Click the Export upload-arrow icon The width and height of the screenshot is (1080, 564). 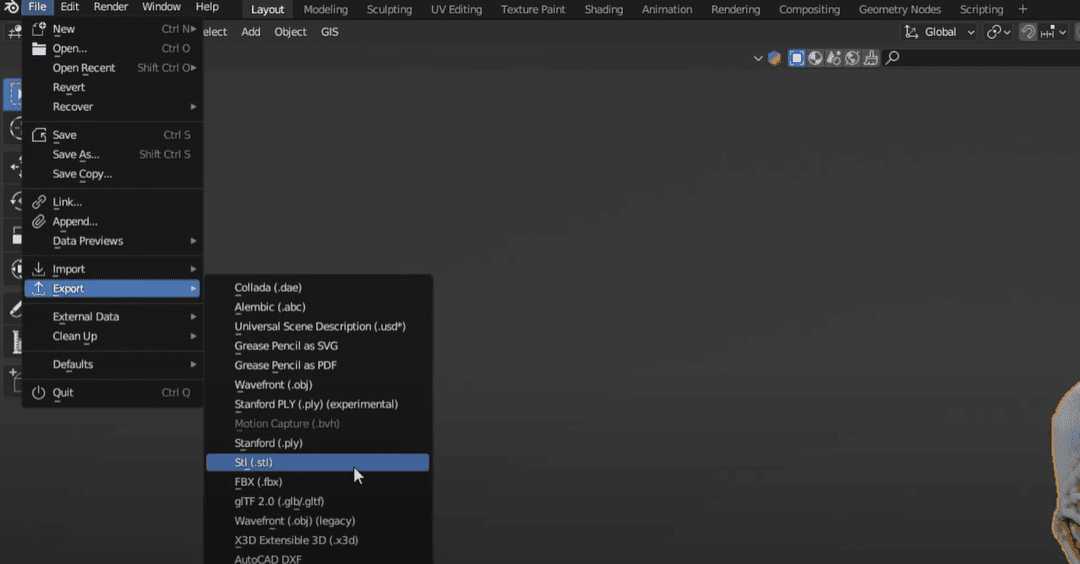[x=39, y=289]
